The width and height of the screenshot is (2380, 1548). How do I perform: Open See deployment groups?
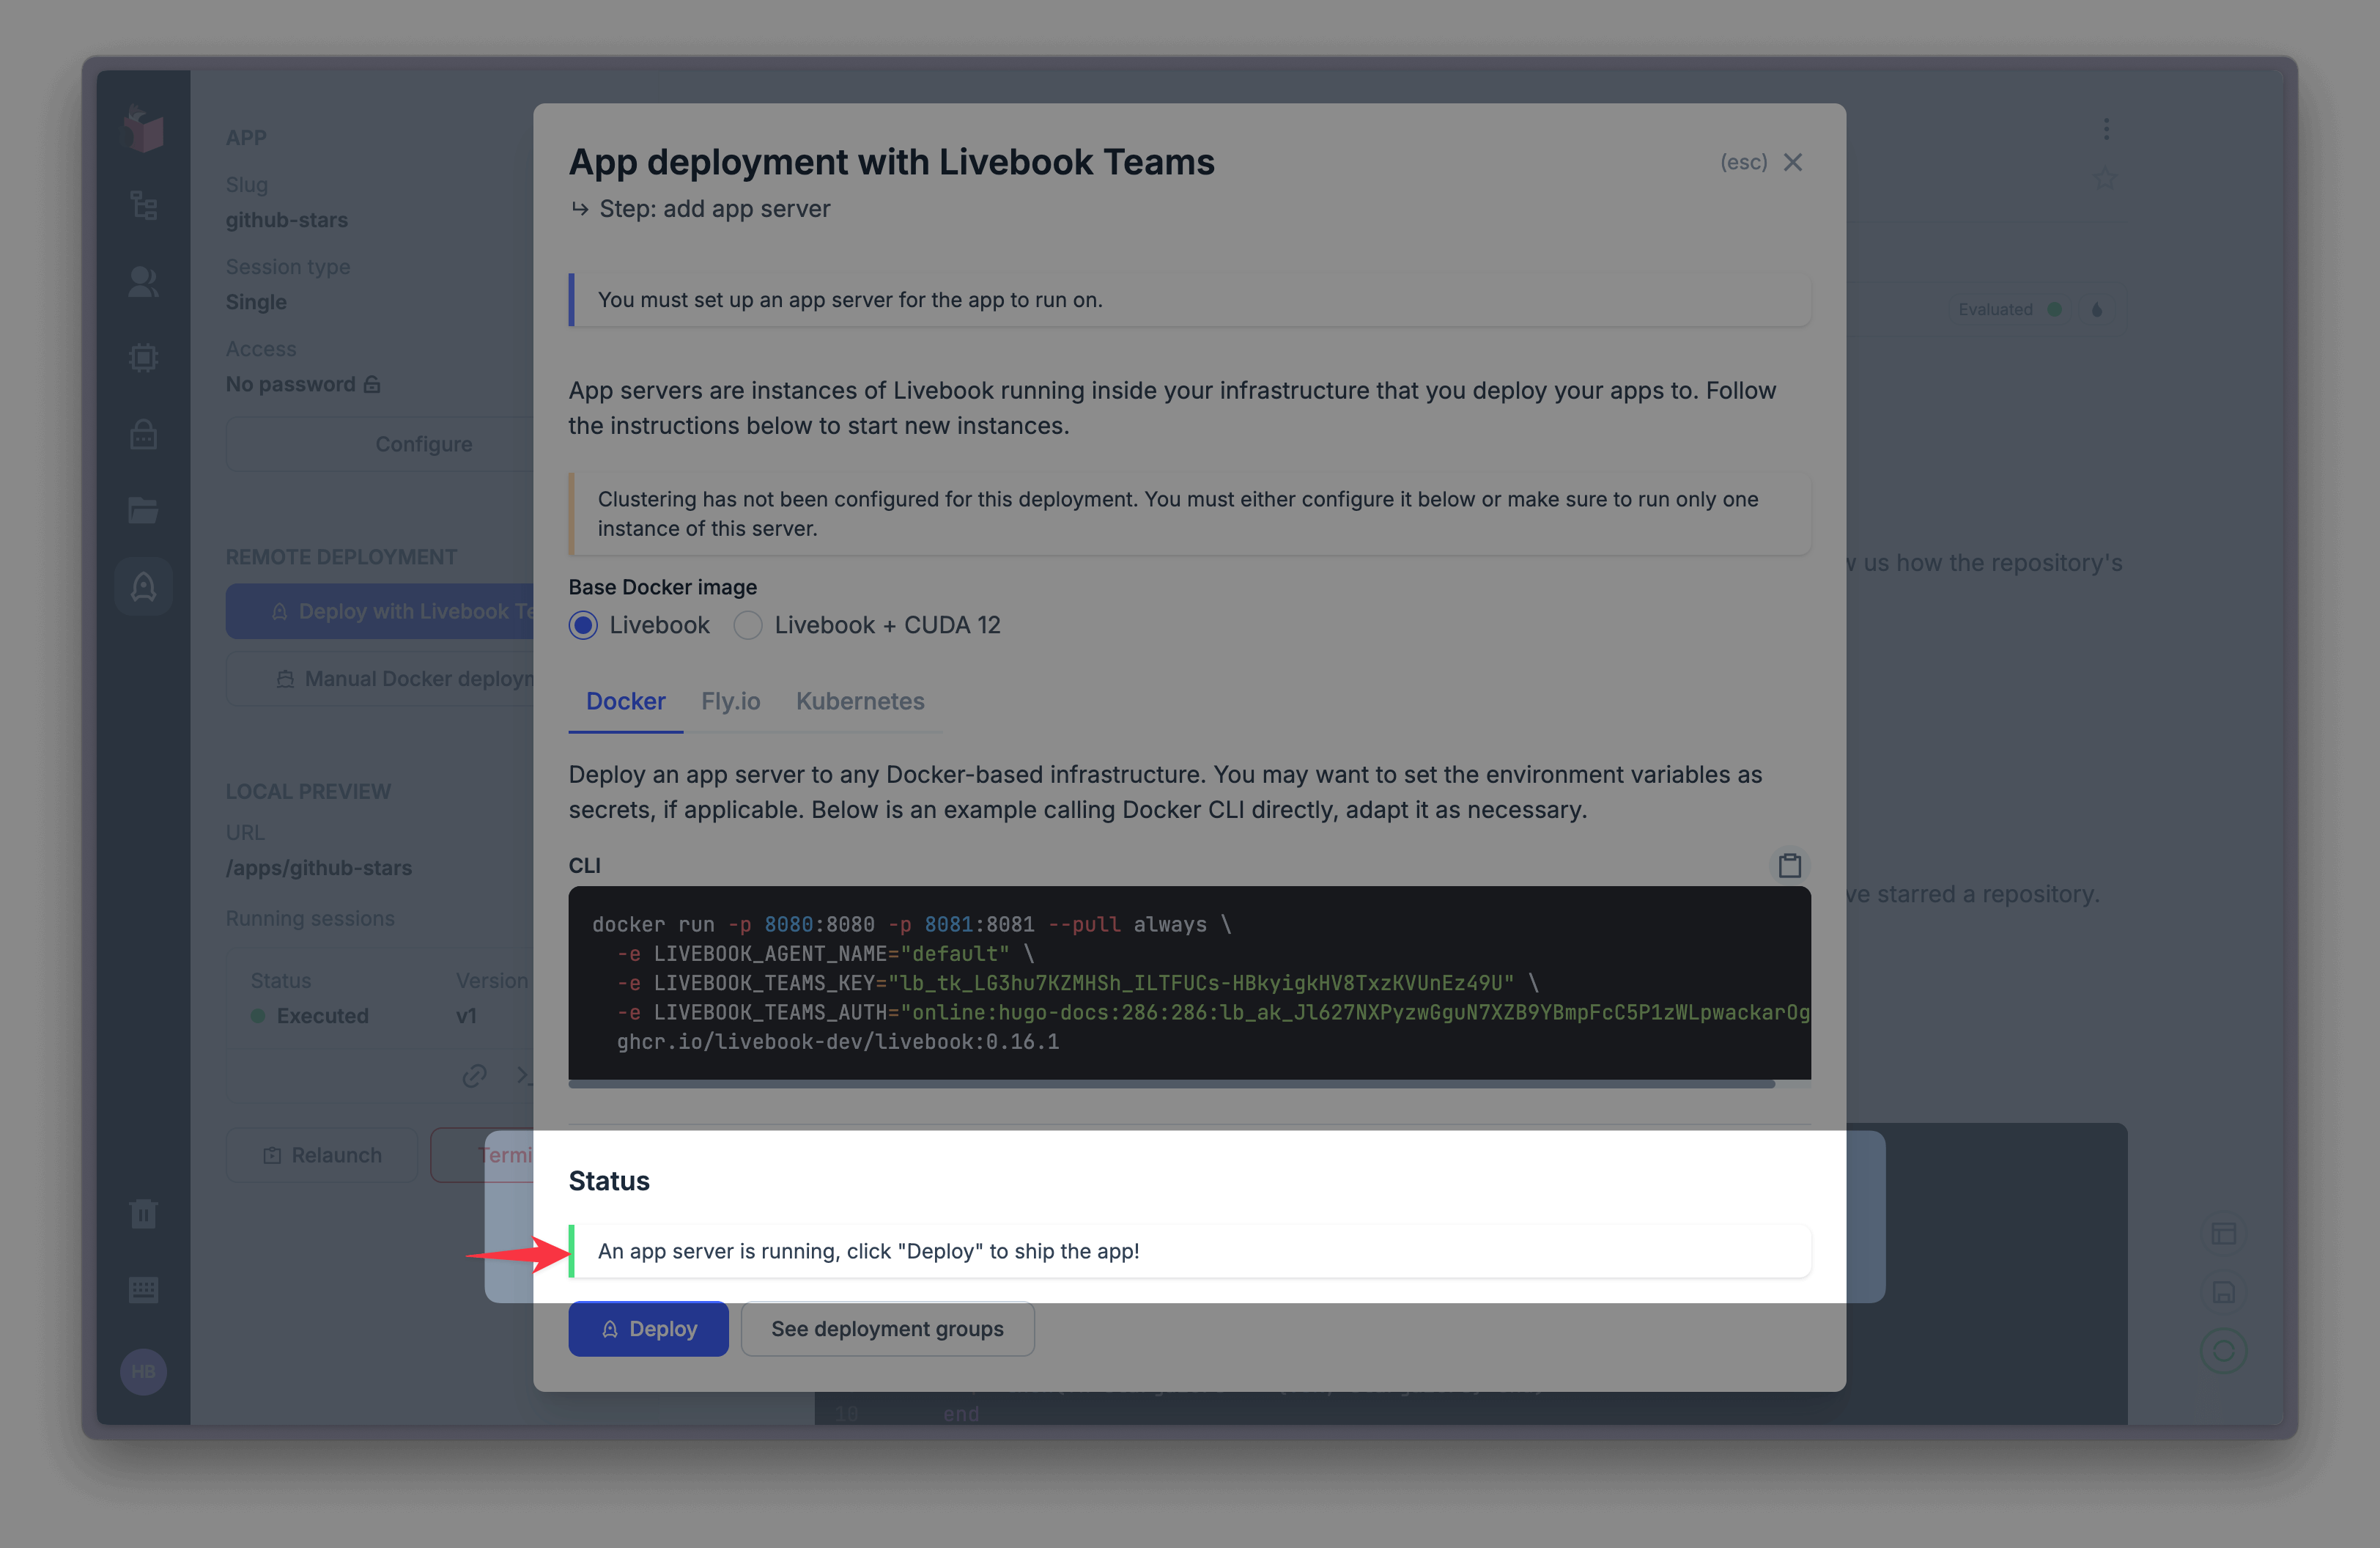click(x=887, y=1328)
